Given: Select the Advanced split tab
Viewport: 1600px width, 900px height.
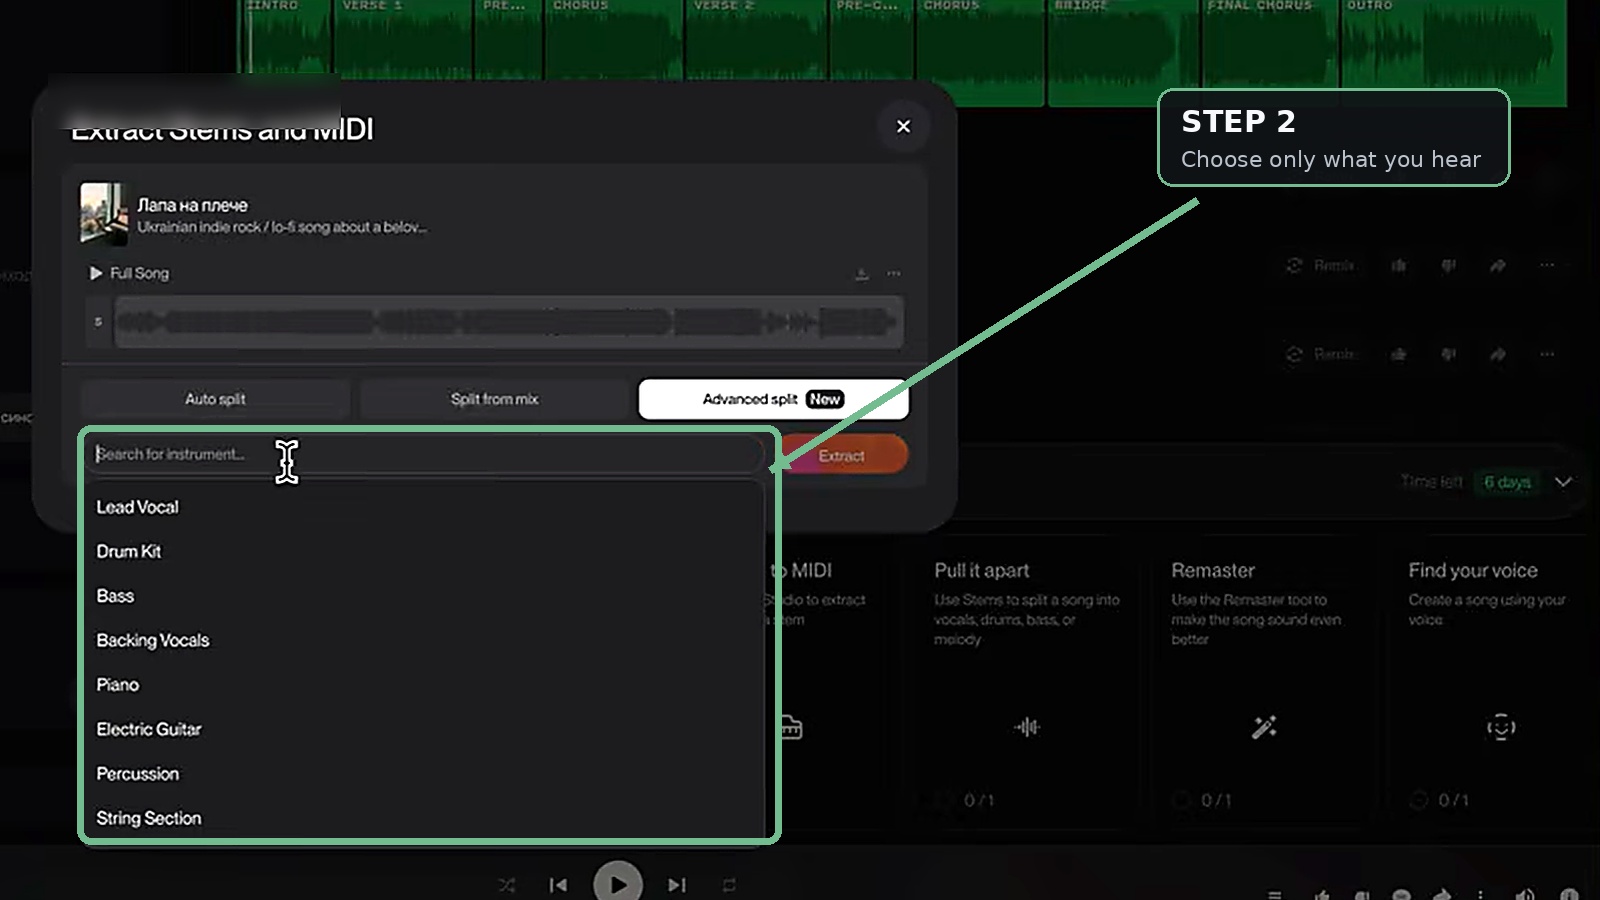Looking at the screenshot, I should [773, 399].
